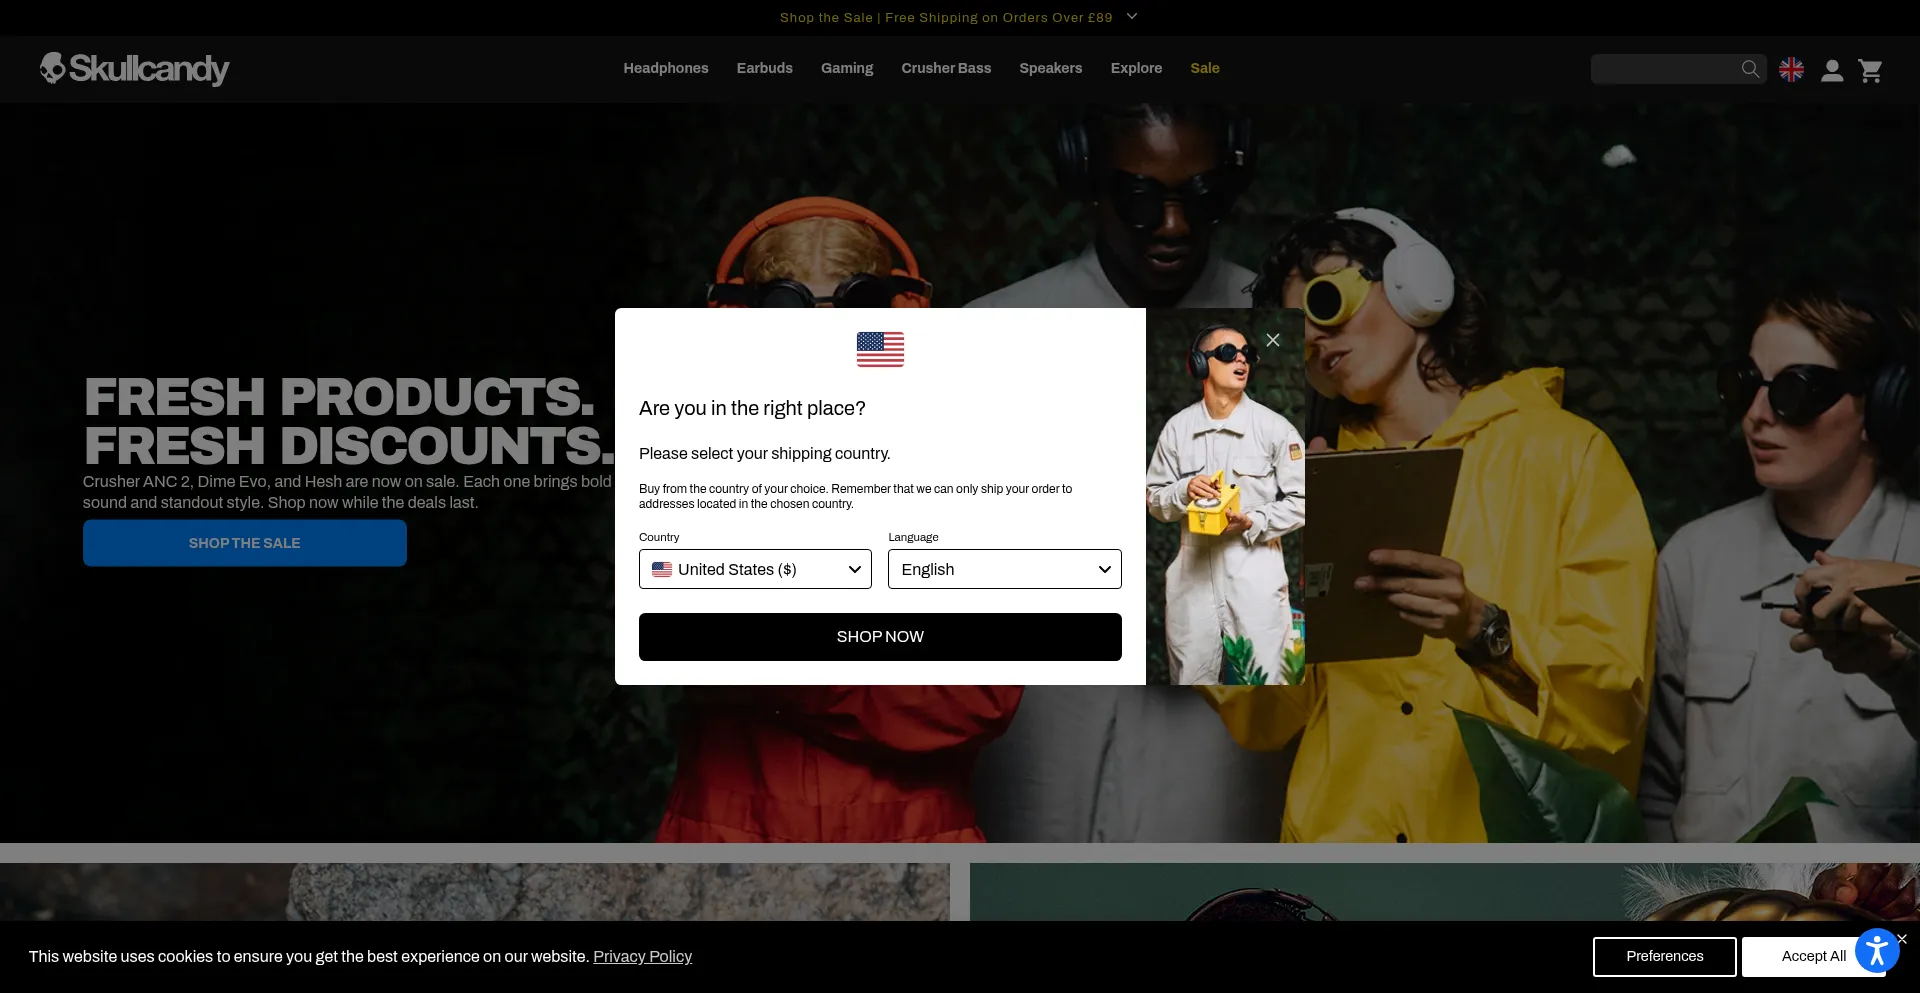
Task: Open the Earbuds menu
Action: click(x=765, y=68)
